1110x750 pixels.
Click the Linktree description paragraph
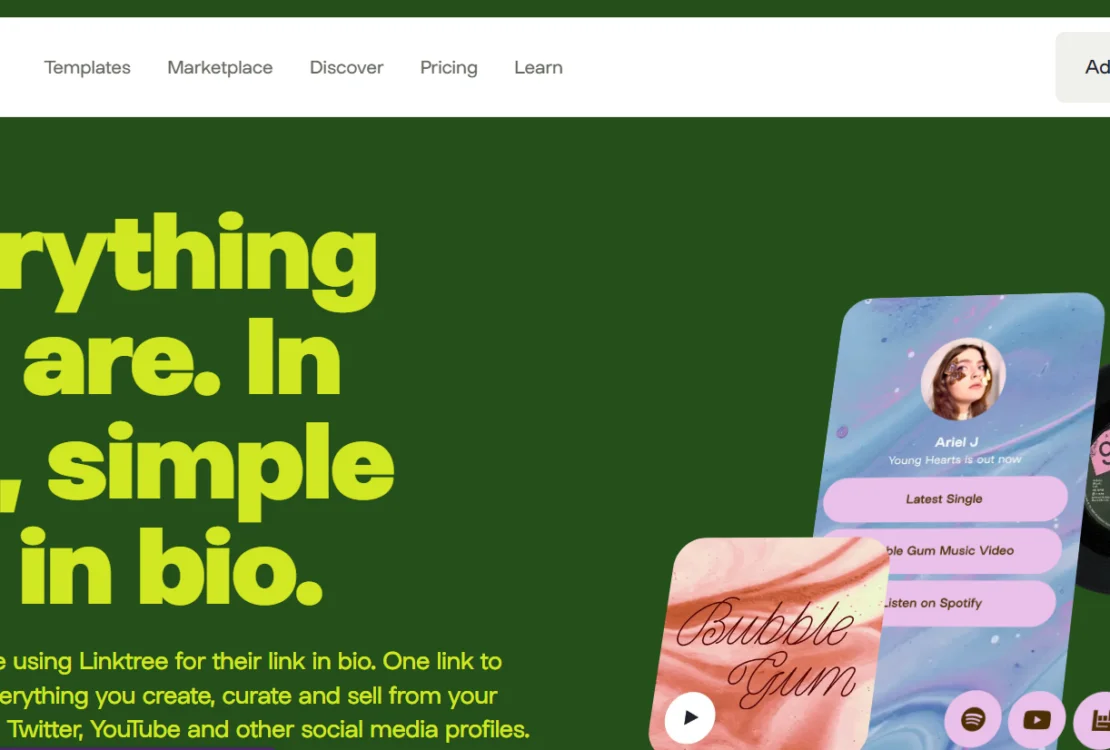263,695
